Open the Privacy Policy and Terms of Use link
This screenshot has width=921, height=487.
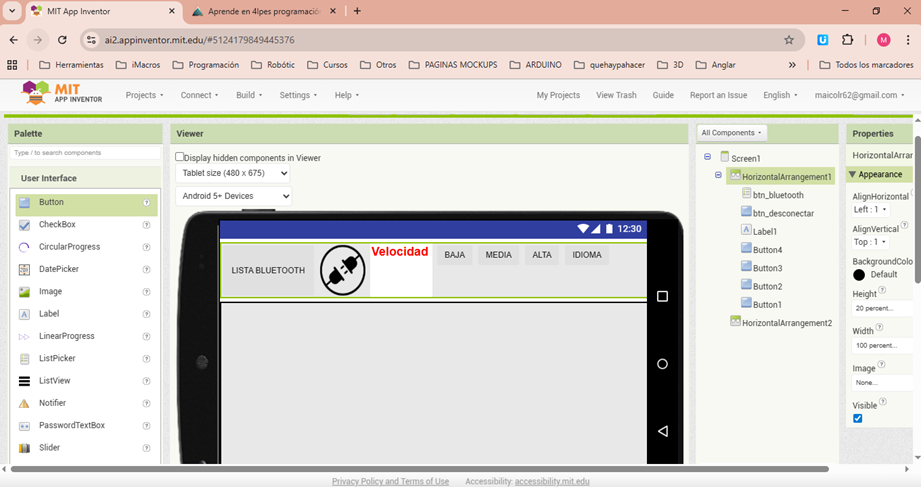pos(390,481)
